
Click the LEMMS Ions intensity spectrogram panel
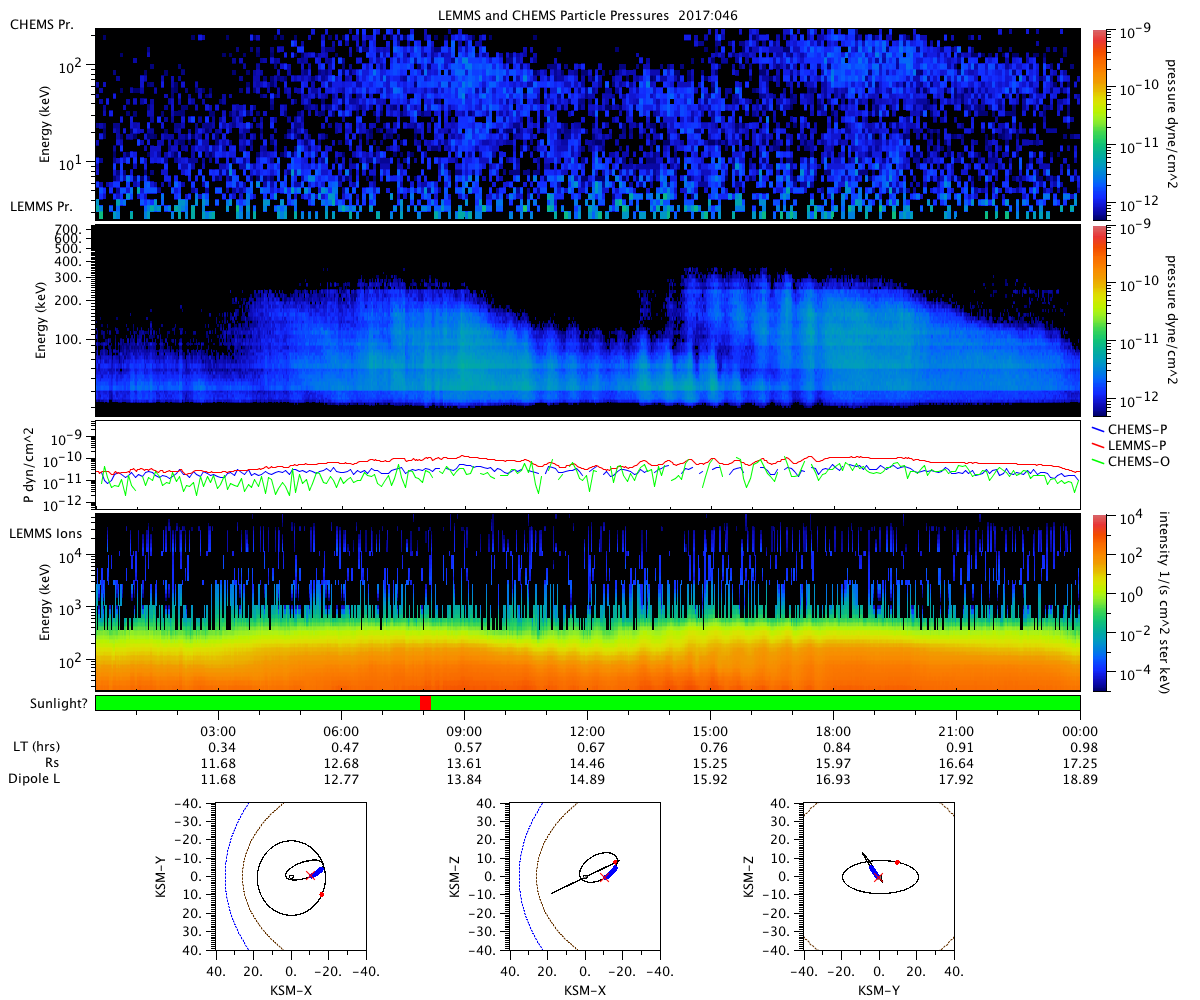point(588,603)
